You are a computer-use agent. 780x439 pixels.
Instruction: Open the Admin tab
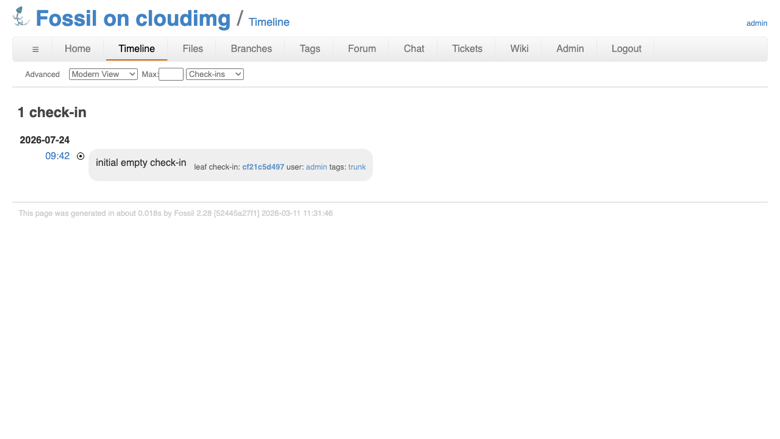(x=570, y=49)
